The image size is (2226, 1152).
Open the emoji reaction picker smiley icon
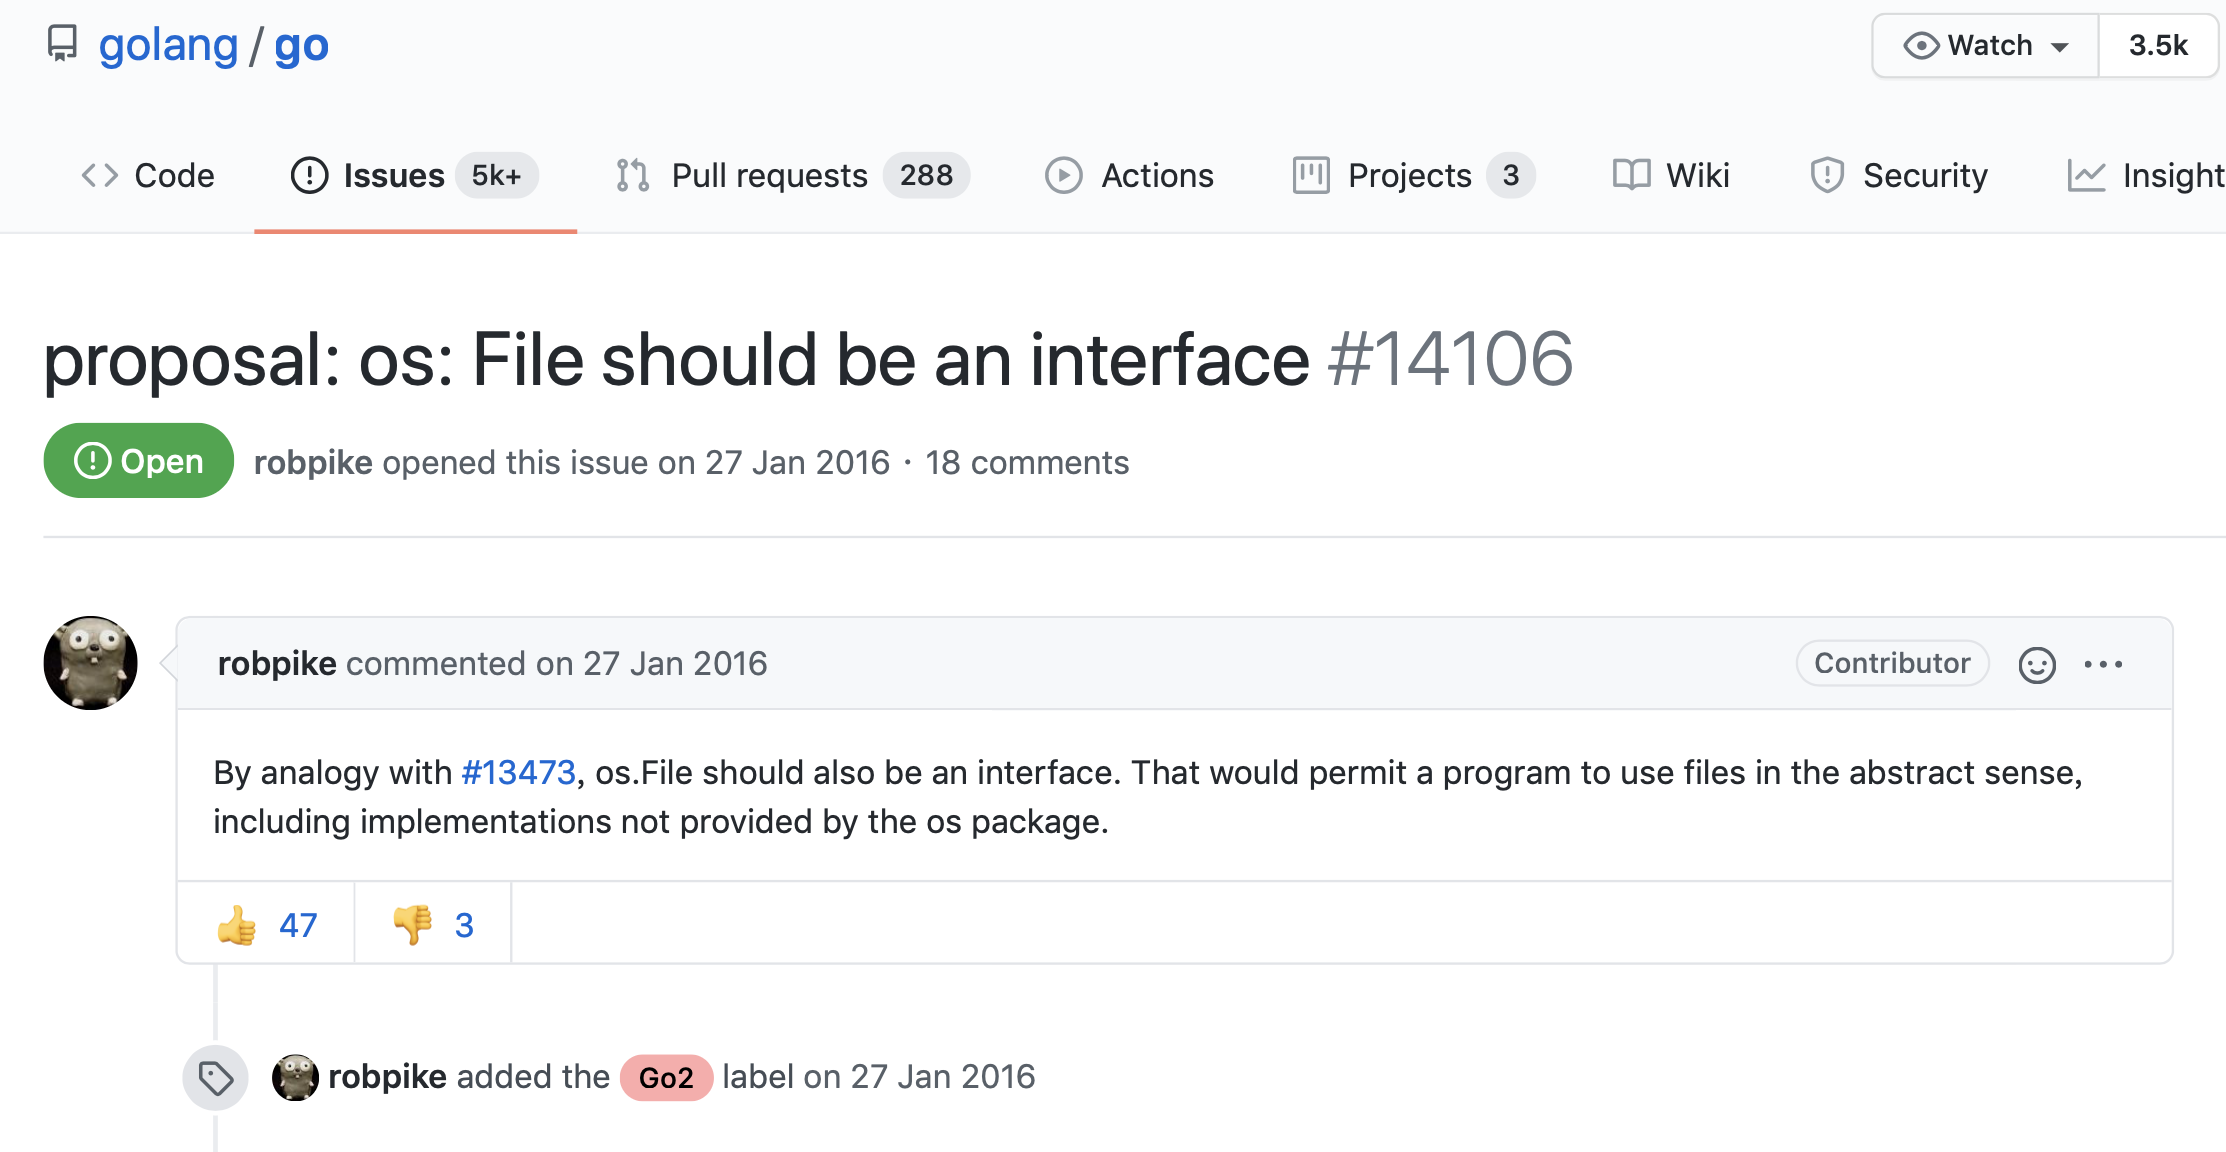point(2037,665)
